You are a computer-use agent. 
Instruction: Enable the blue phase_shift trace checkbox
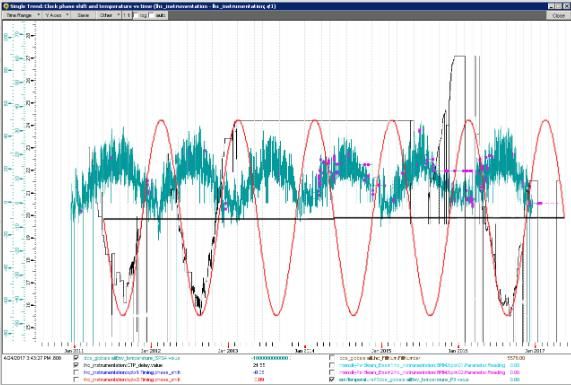pyautogui.click(x=76, y=372)
